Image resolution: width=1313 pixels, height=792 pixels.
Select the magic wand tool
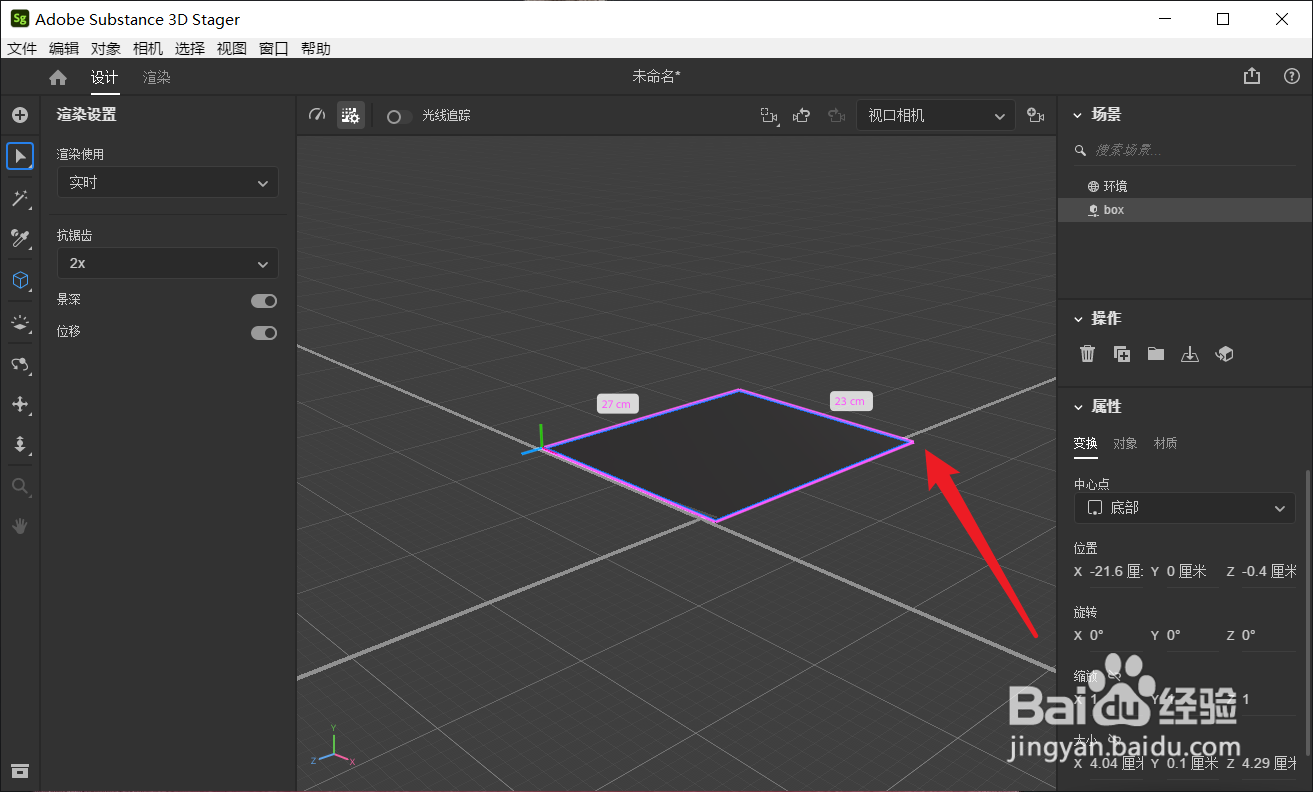coord(20,198)
